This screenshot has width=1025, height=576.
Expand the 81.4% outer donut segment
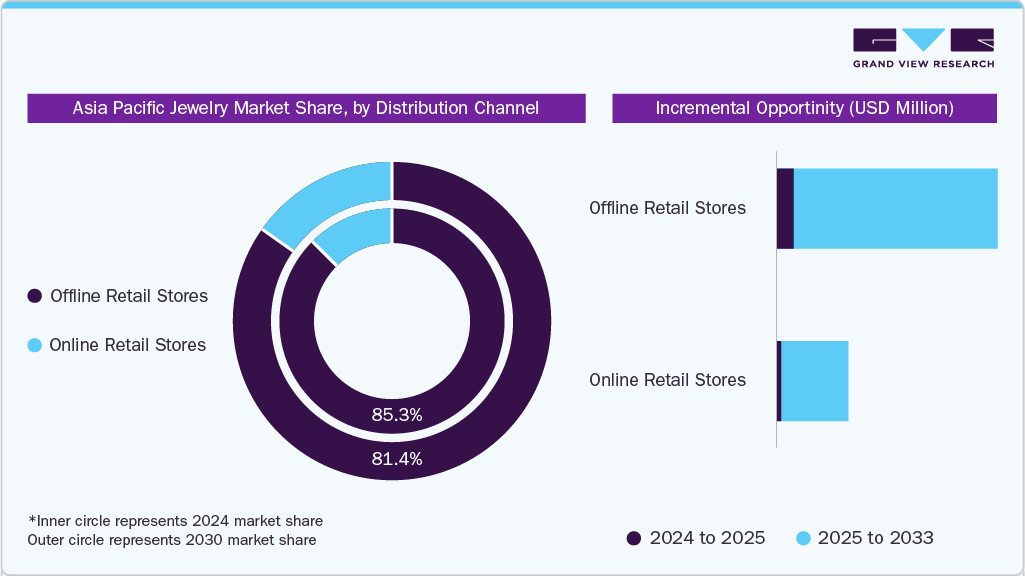(396, 458)
